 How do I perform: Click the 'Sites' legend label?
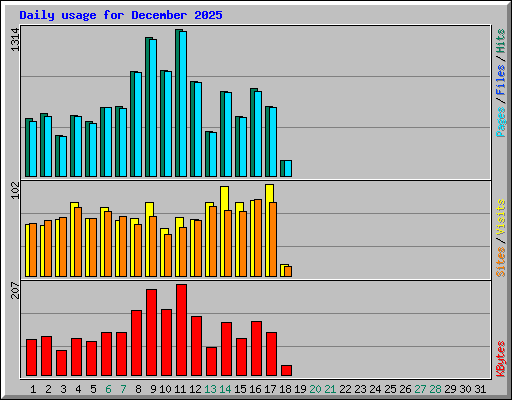click(x=500, y=262)
